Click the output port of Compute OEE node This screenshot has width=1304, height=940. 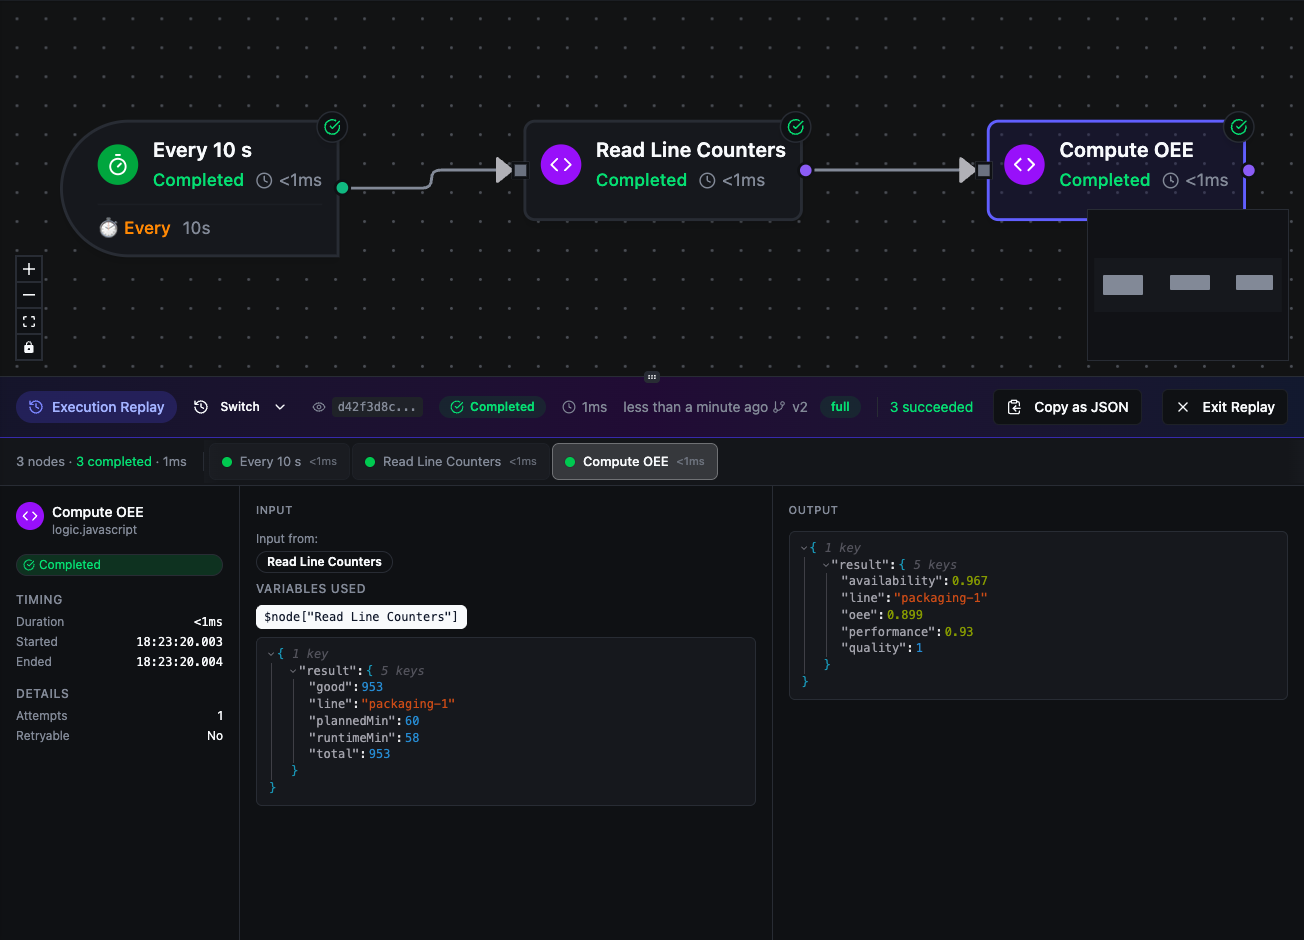pyautogui.click(x=1248, y=170)
